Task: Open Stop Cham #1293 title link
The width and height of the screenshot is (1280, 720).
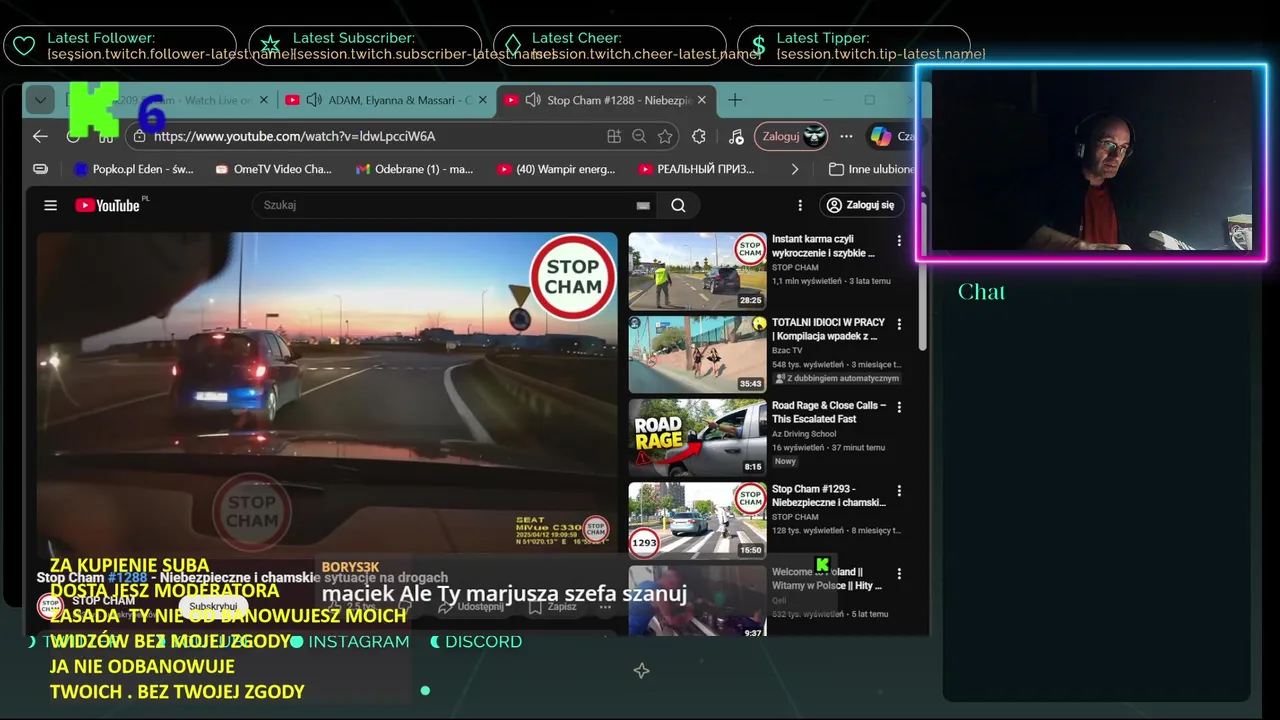Action: point(829,496)
